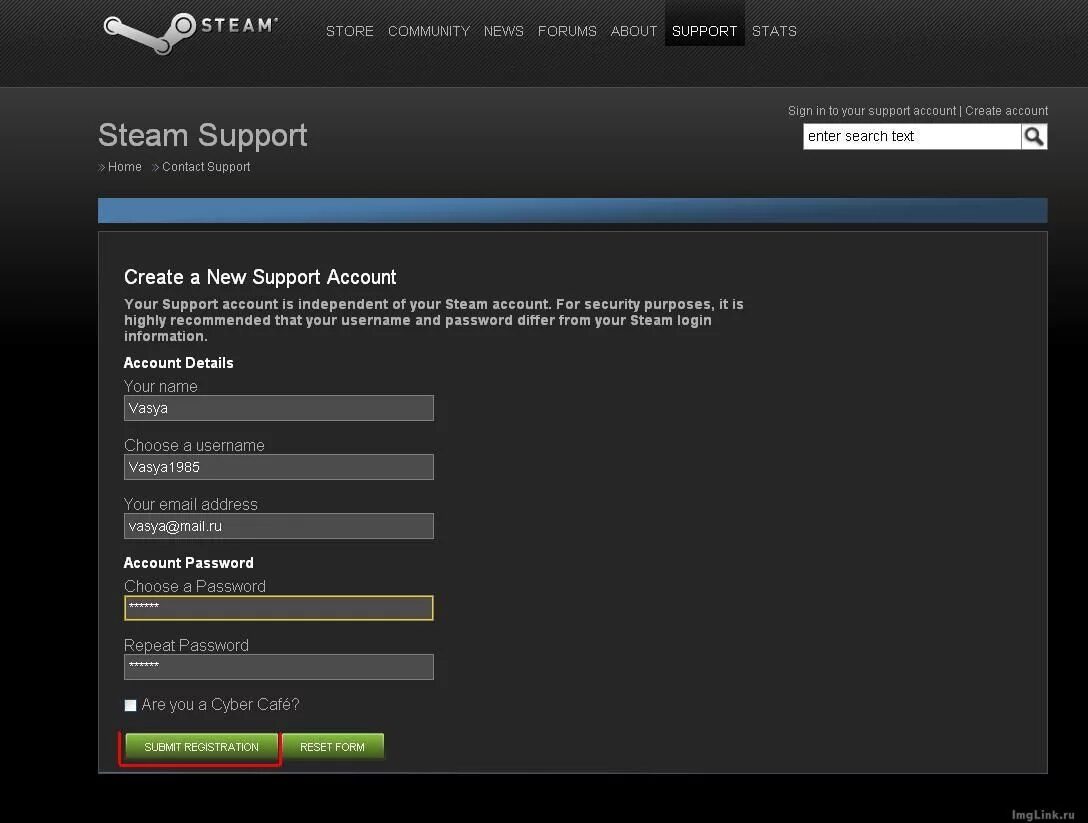Screen dimensions: 1088x823
Task: Click the Account Password label
Action: point(188,563)
